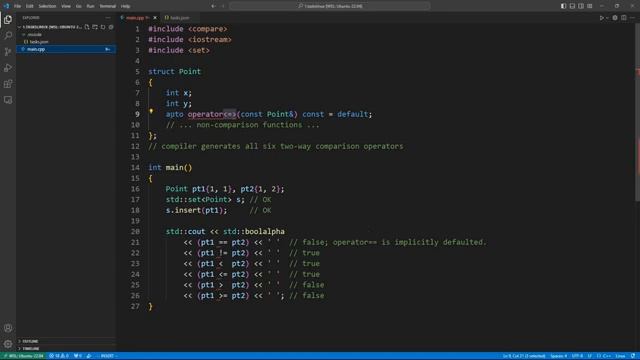
Task: Click on 'struct Point' on line 5
Action: pos(174,71)
